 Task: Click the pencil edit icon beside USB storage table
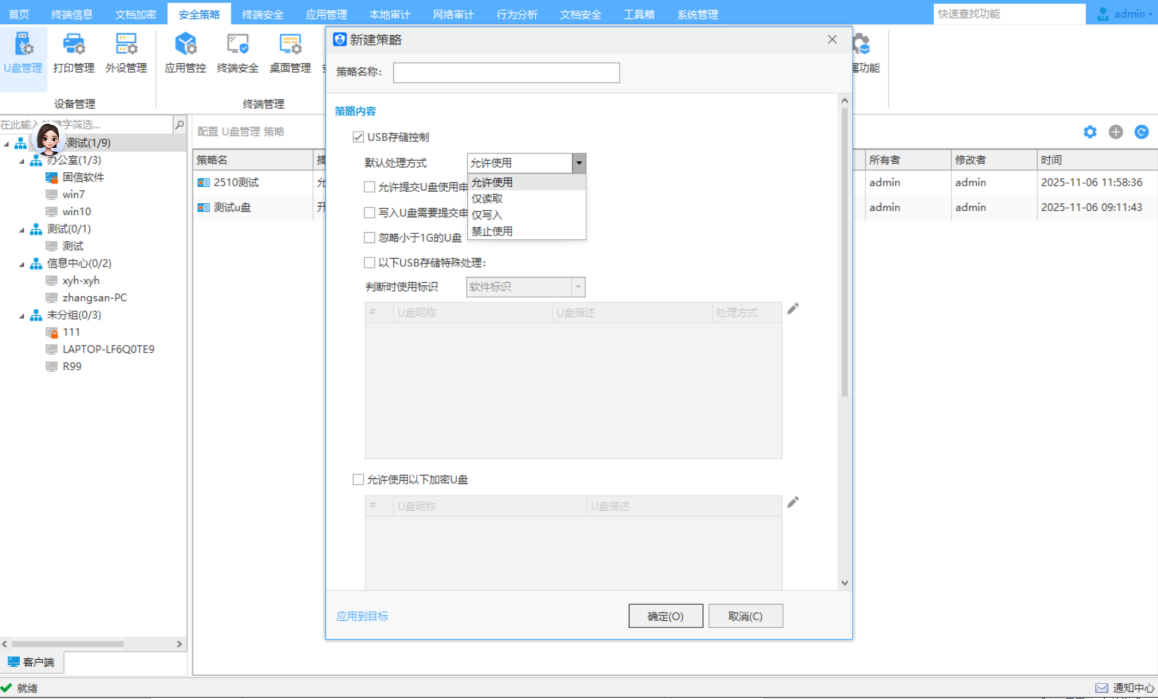(x=793, y=309)
